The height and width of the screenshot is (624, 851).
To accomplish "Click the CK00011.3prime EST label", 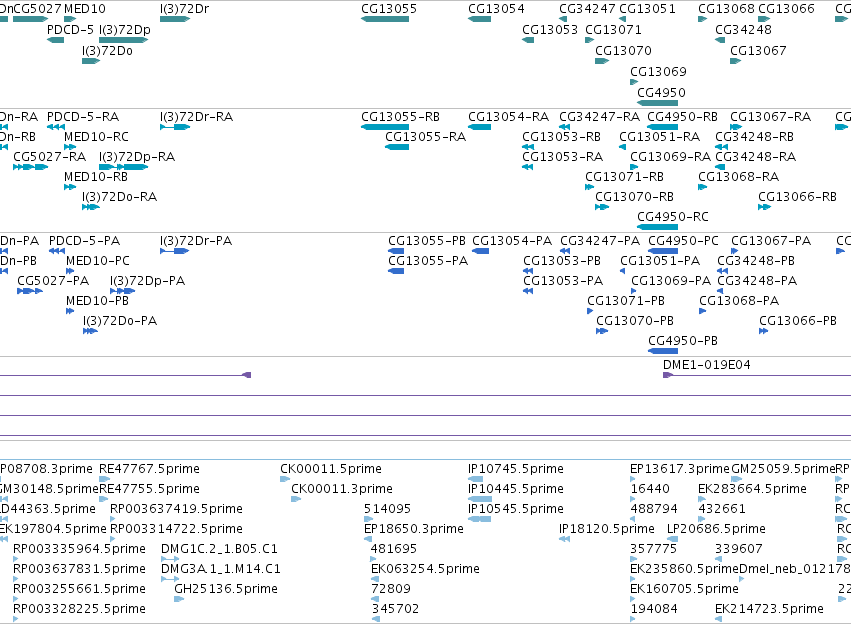I will pos(341,489).
